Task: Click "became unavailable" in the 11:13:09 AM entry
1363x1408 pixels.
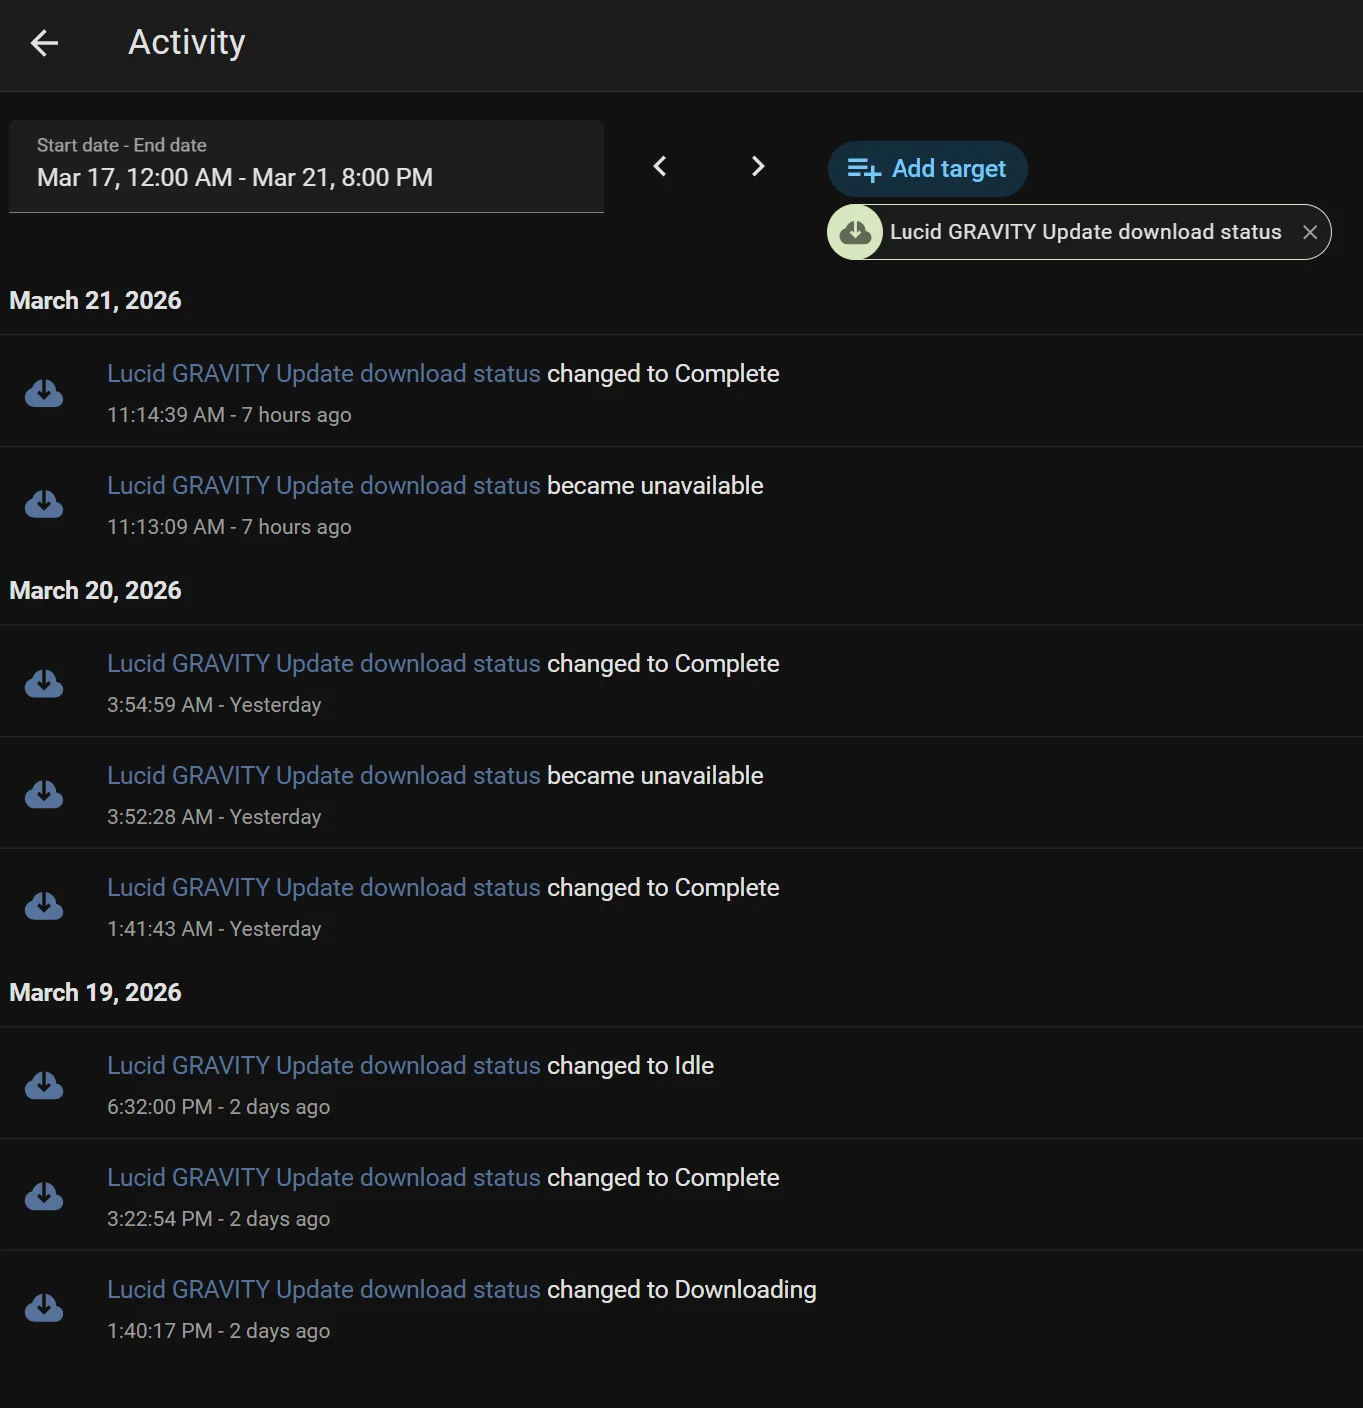Action: [655, 485]
